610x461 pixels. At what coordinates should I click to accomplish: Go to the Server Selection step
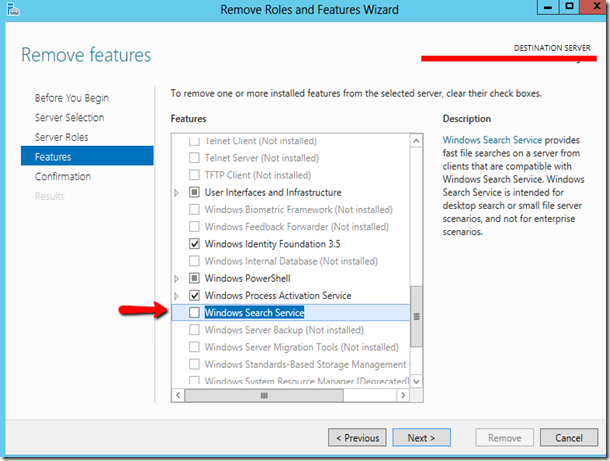pos(69,117)
